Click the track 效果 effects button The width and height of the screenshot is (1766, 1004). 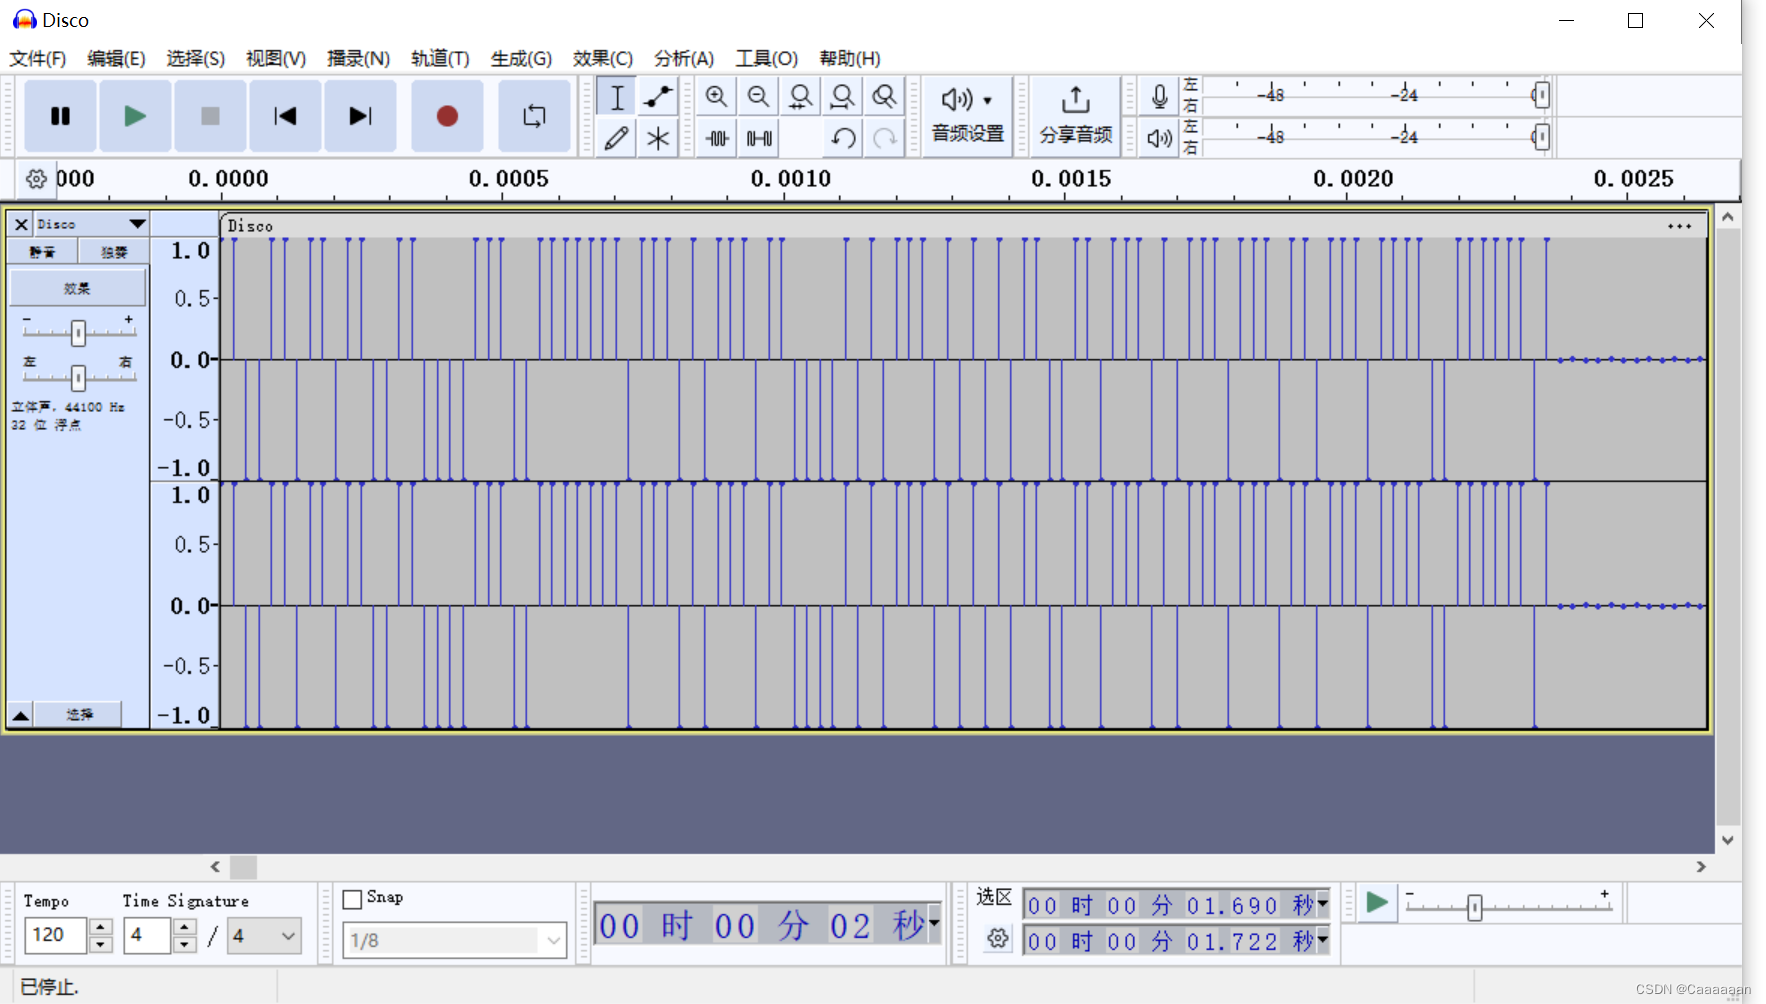pos(78,288)
